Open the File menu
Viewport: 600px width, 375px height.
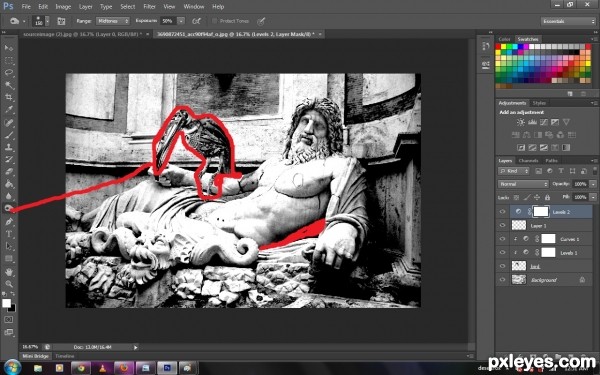pyautogui.click(x=26, y=7)
